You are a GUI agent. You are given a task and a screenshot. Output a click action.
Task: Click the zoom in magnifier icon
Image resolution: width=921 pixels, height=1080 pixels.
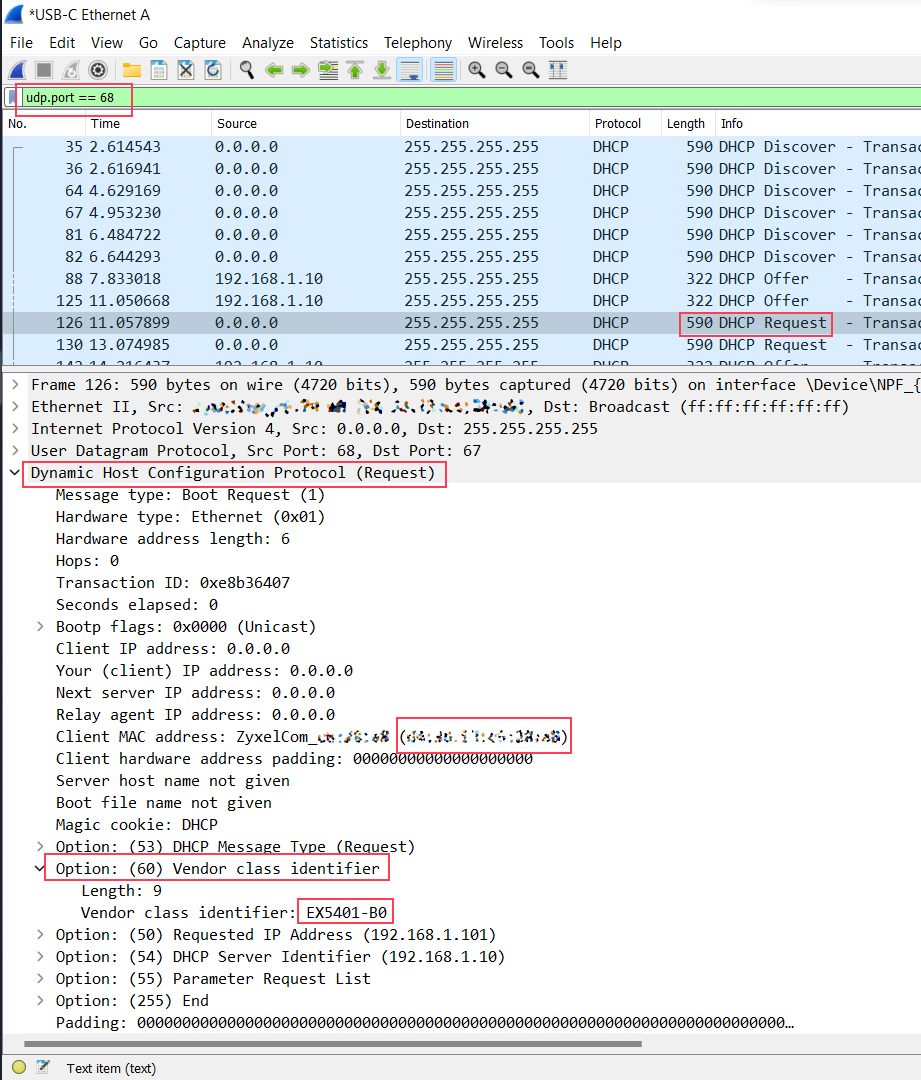(x=477, y=70)
